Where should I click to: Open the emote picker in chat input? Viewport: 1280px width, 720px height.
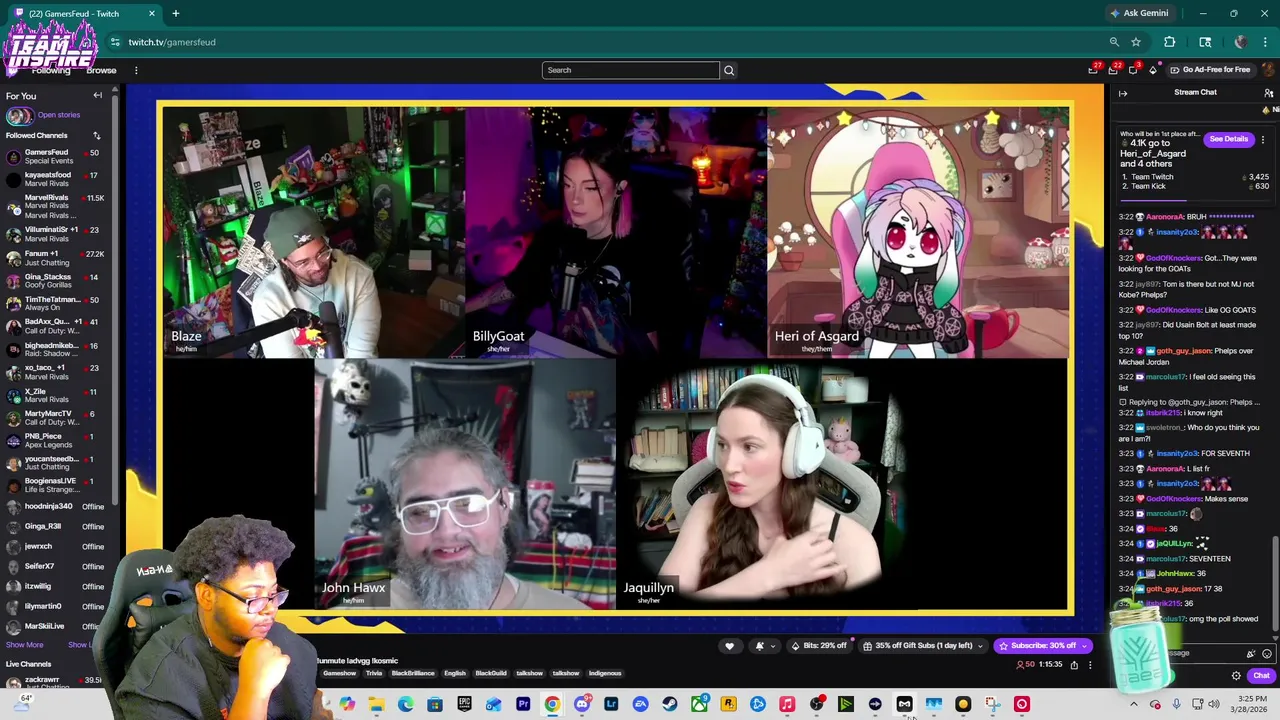tap(1267, 653)
